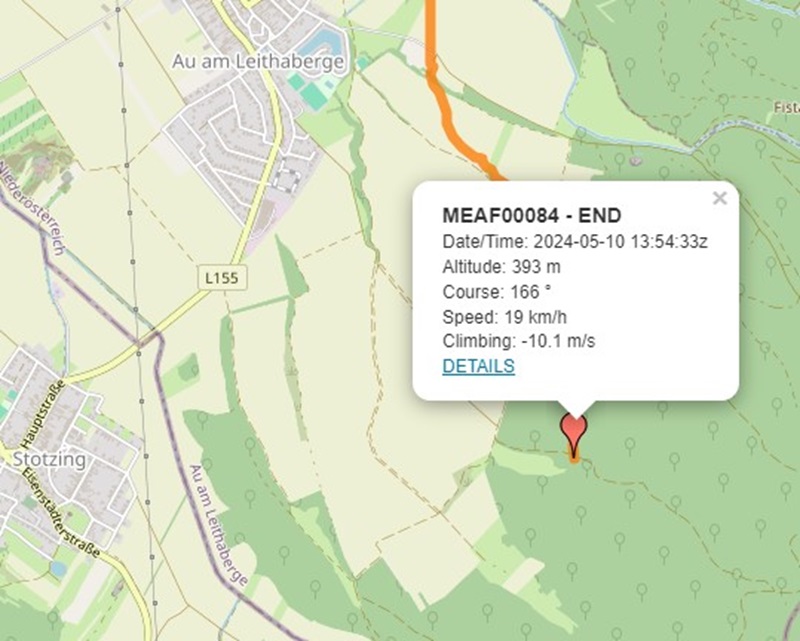Select the Stotzing town label
This screenshot has width=800, height=641.
(49, 459)
